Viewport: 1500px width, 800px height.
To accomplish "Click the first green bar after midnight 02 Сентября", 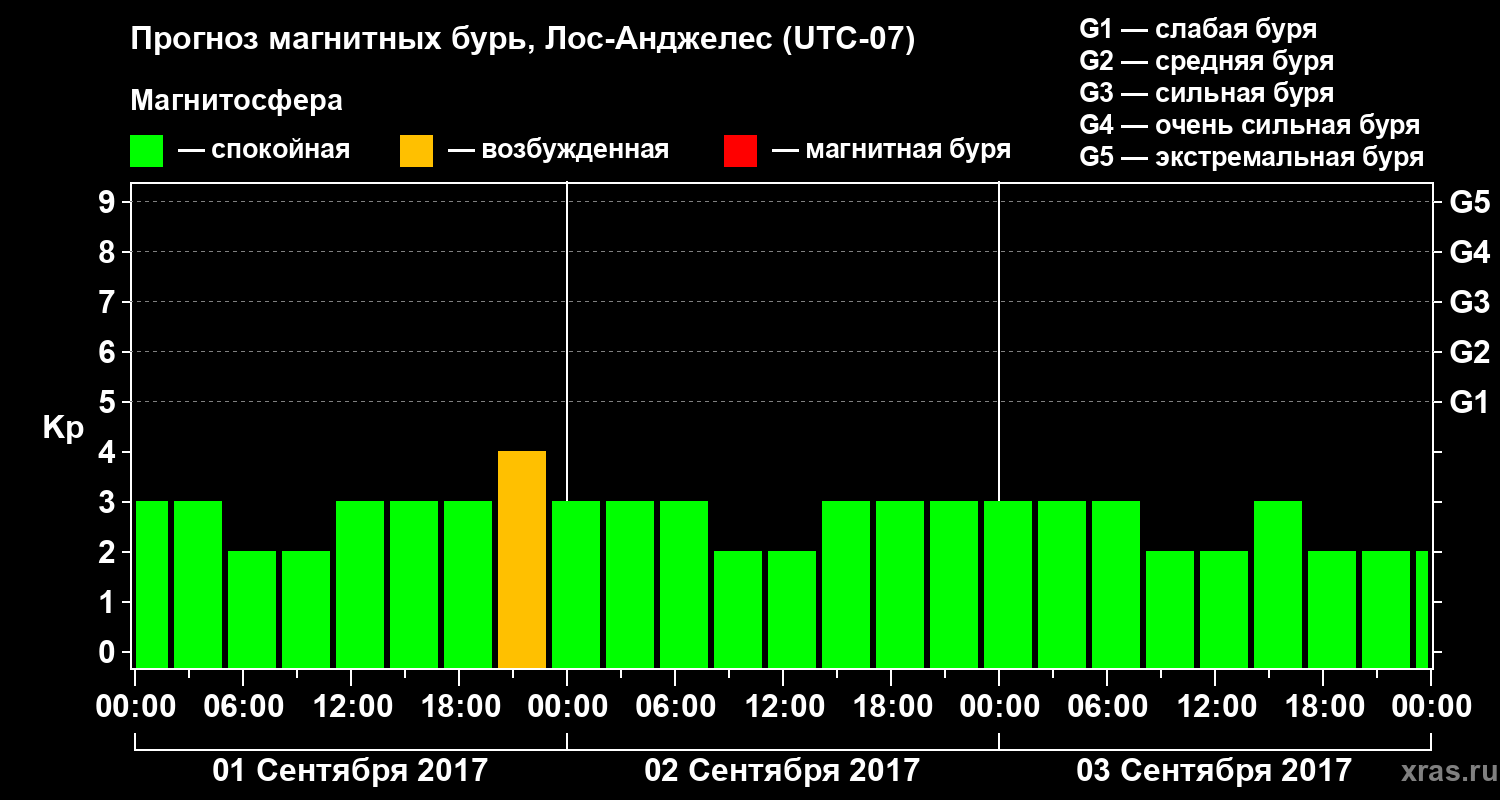I will (576, 584).
